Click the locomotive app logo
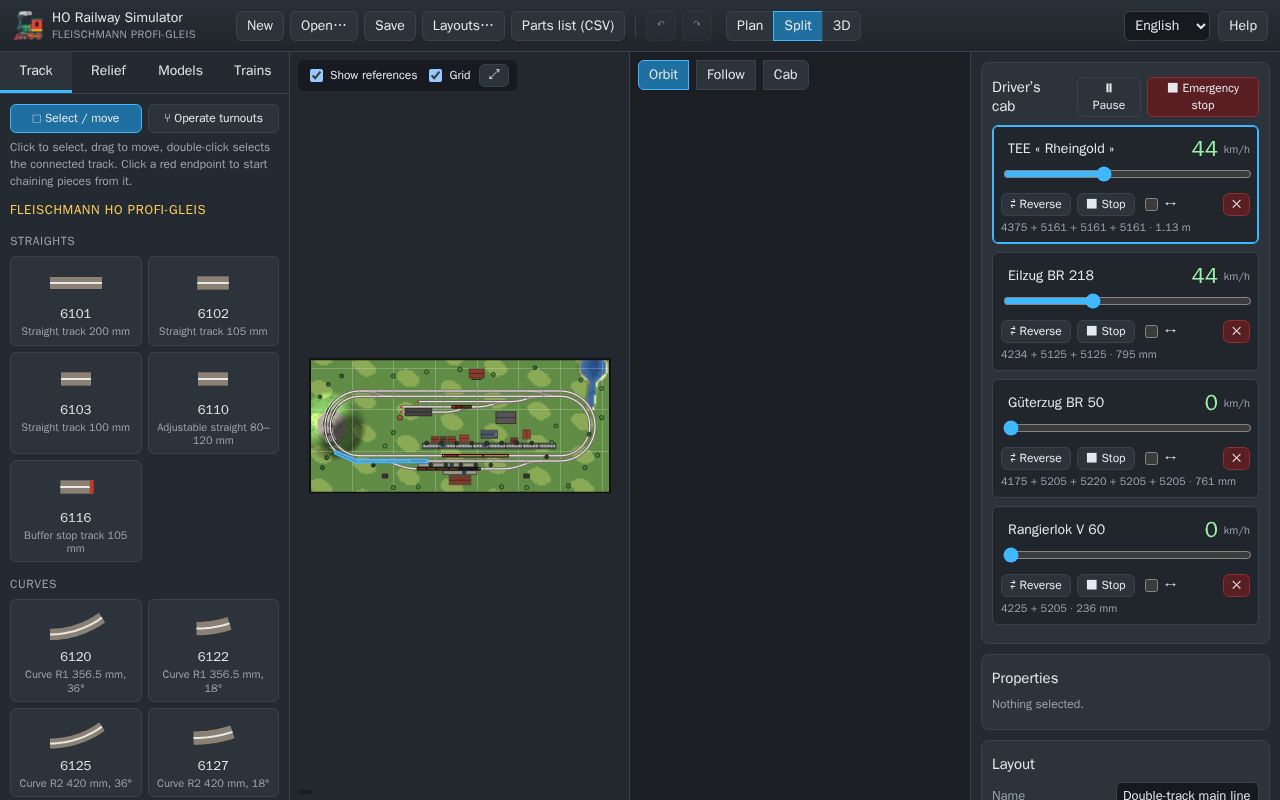This screenshot has height=800, width=1280. [28, 26]
